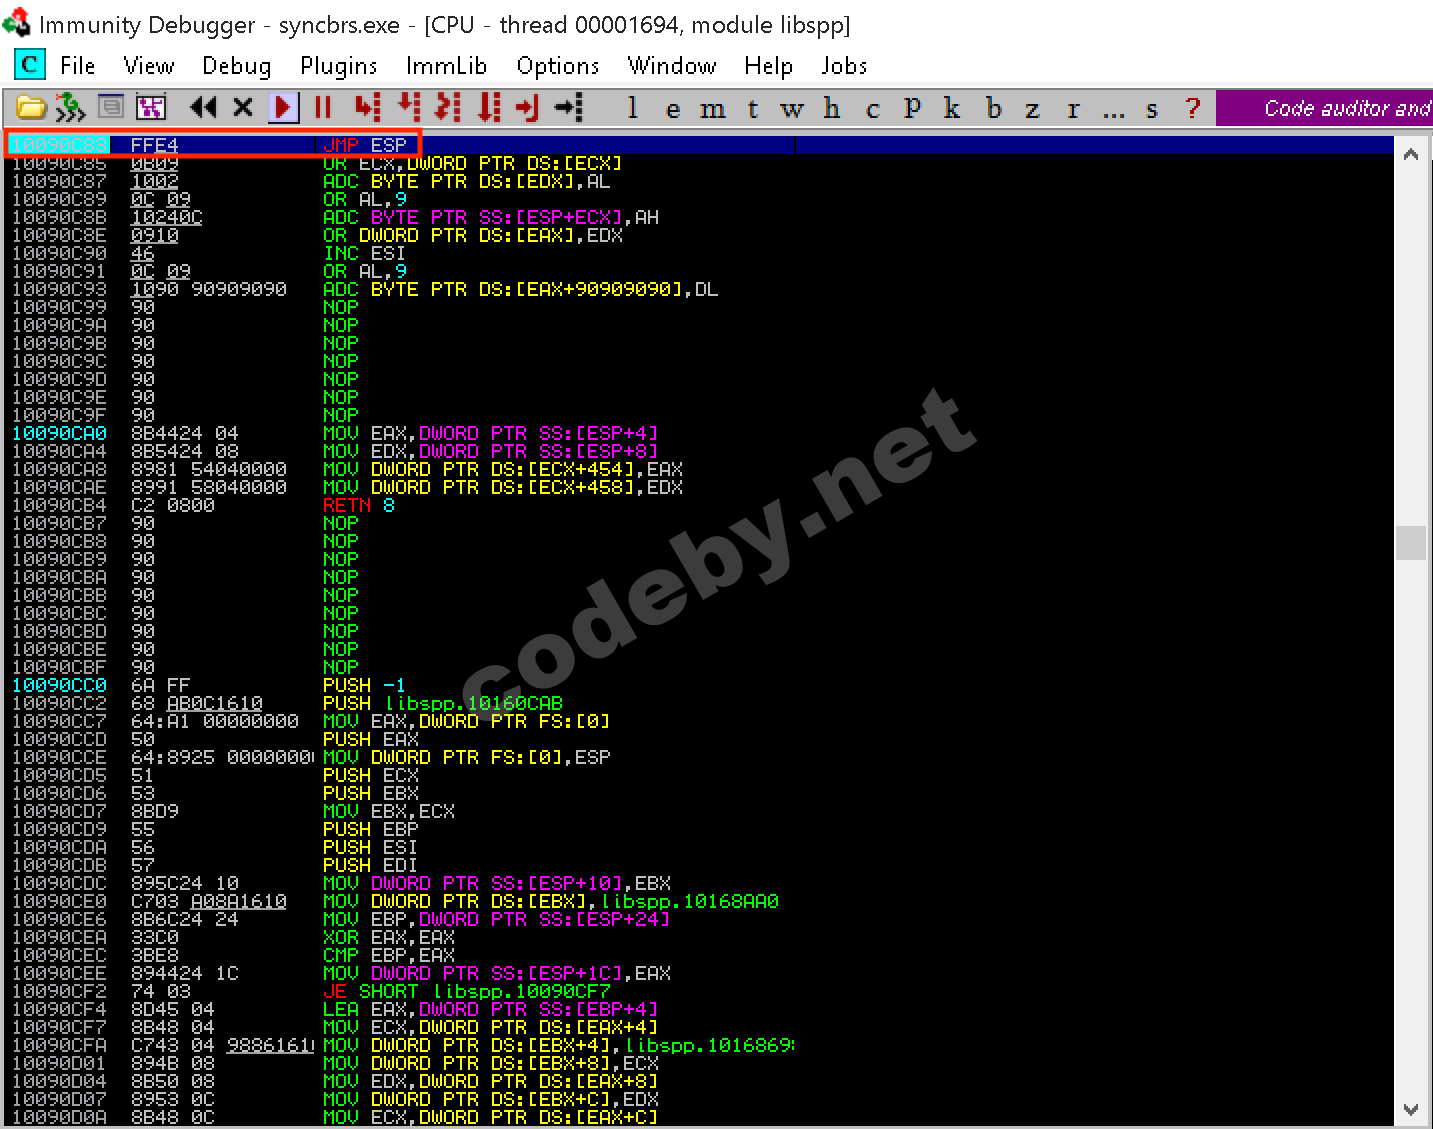1433x1129 pixels.
Task: Click the Trace into icon
Action: [448, 107]
